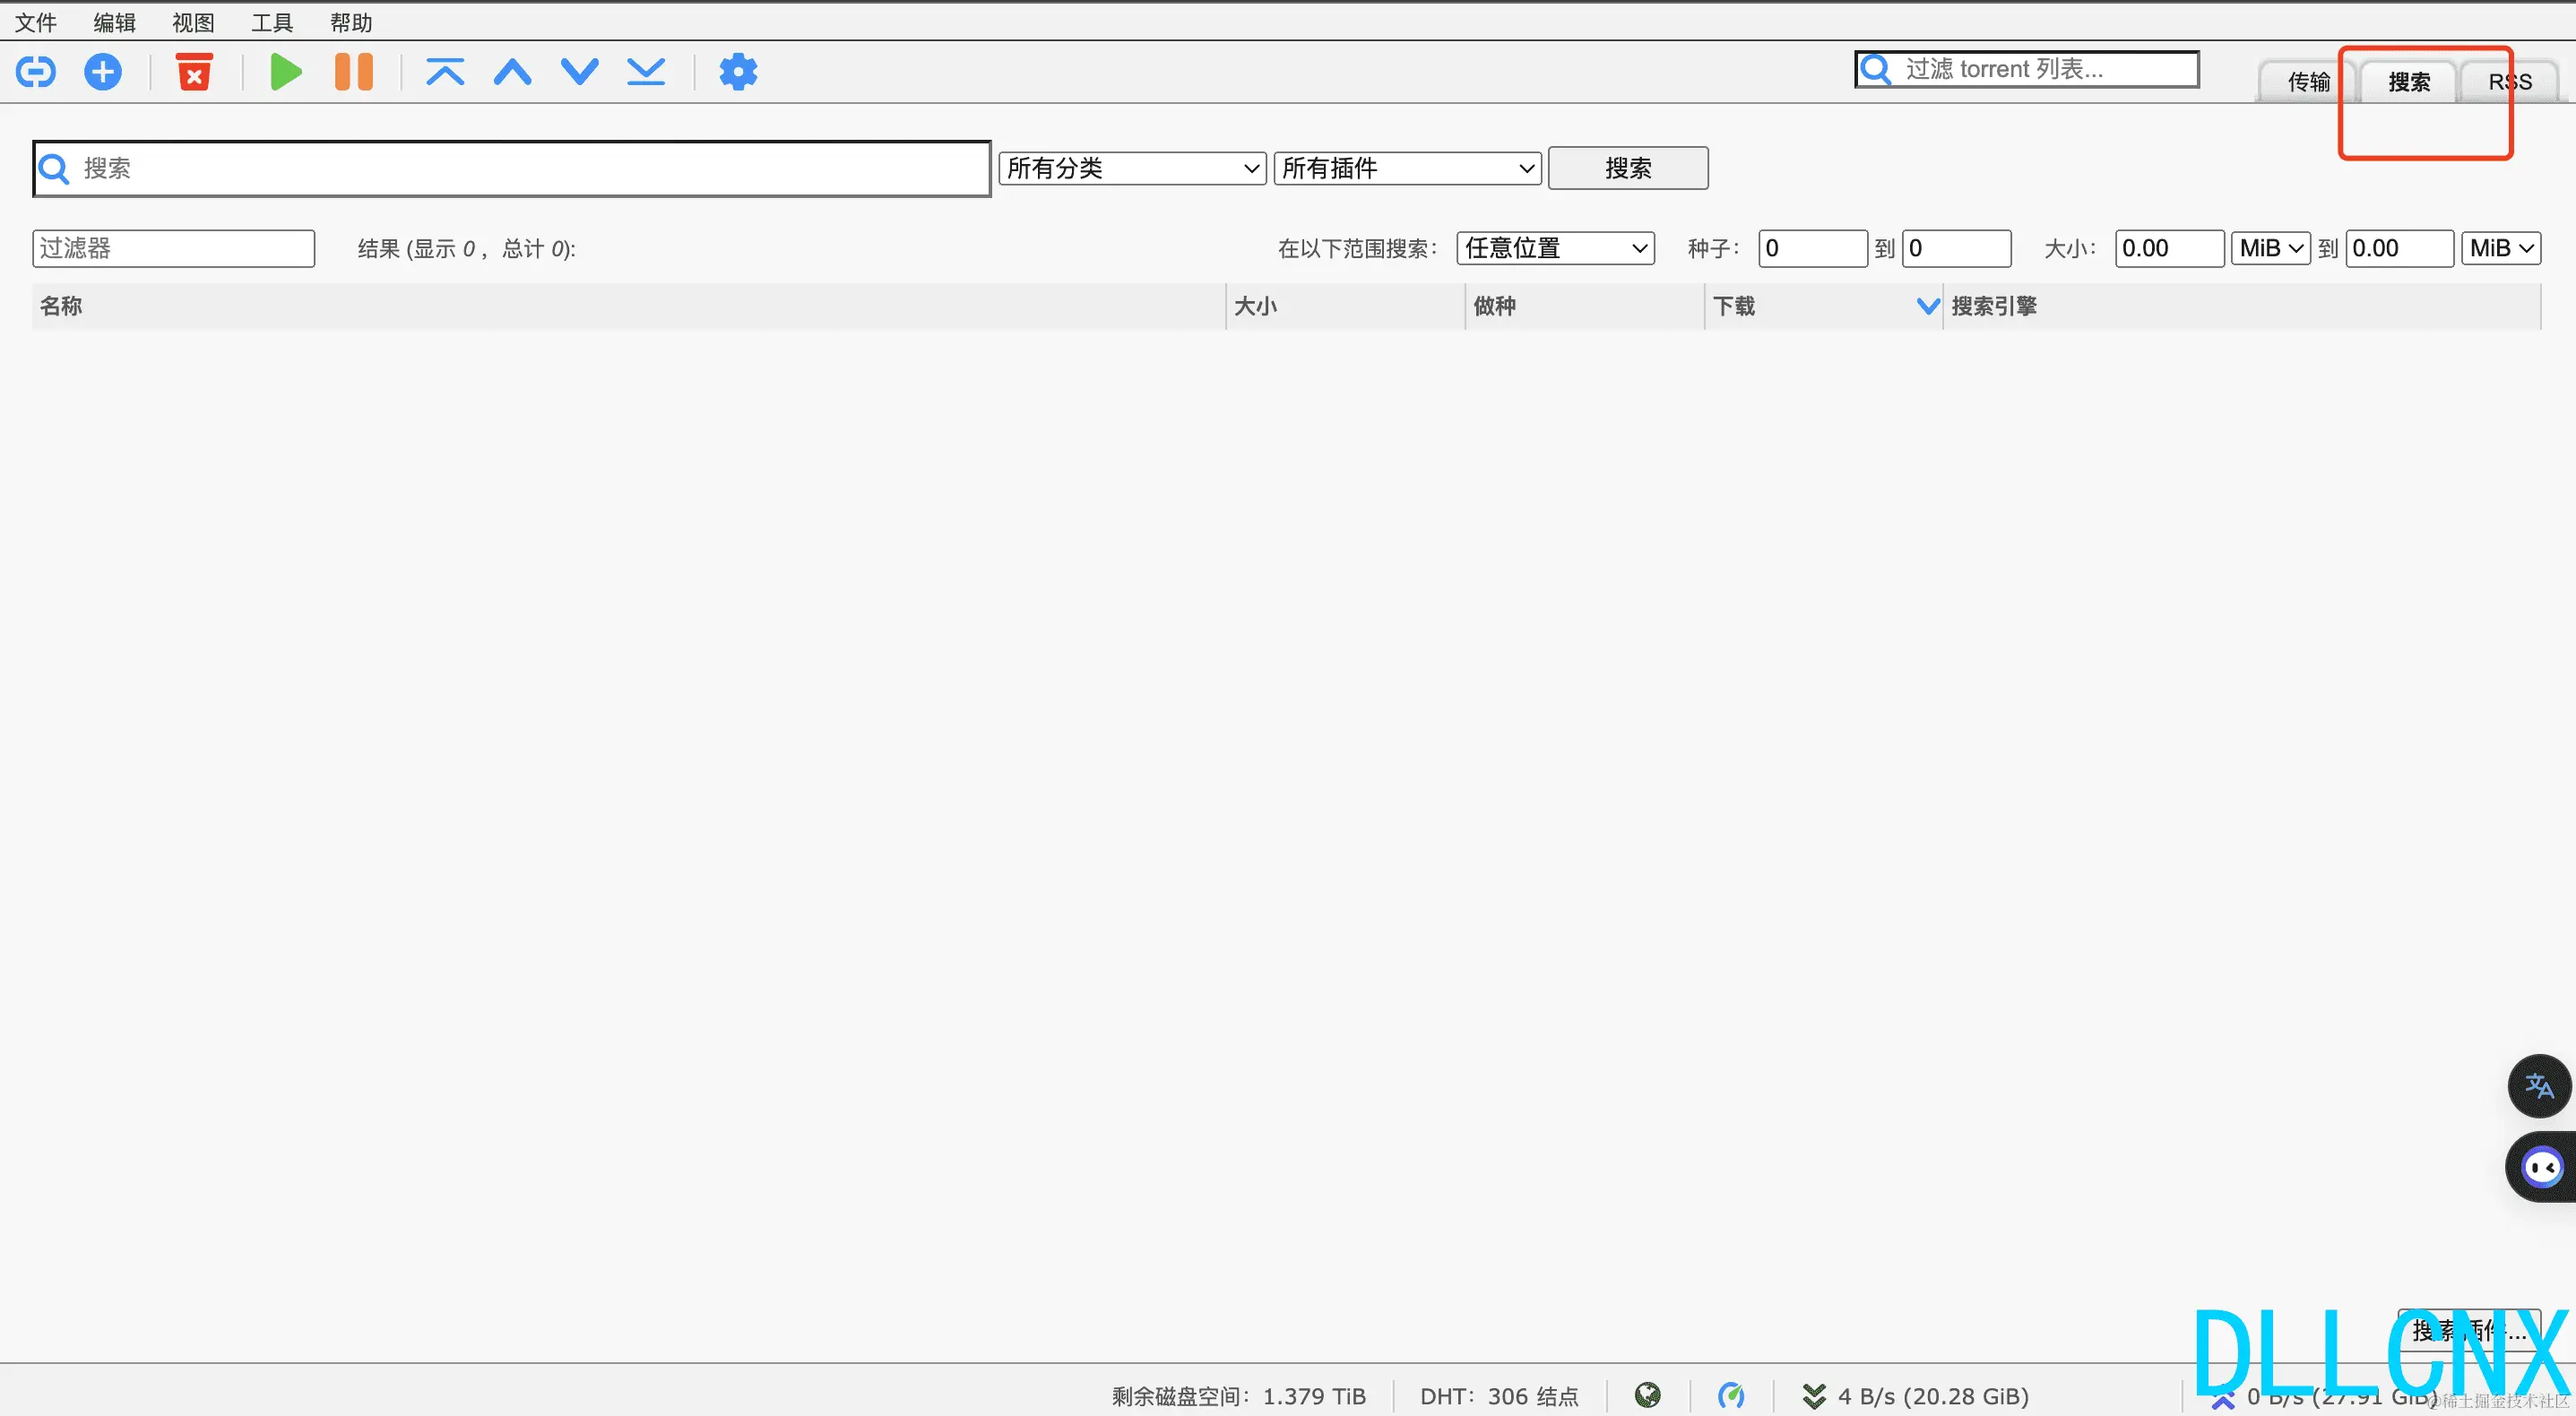
Task: Click the add torrent link icon
Action: (36, 72)
